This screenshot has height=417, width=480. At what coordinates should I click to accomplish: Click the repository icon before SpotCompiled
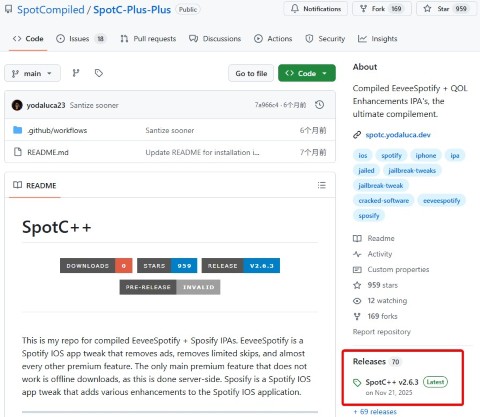(x=9, y=9)
